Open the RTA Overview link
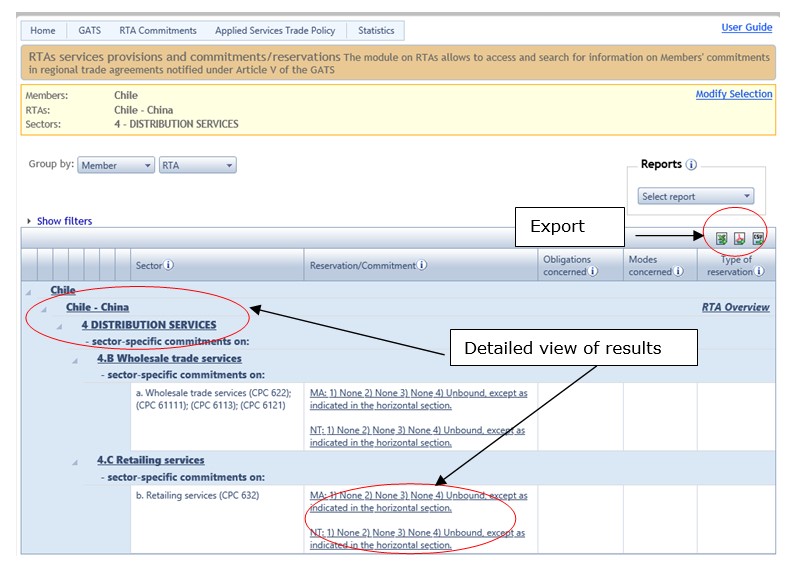Image resolution: width=786 pixels, height=561 pixels. (x=735, y=307)
